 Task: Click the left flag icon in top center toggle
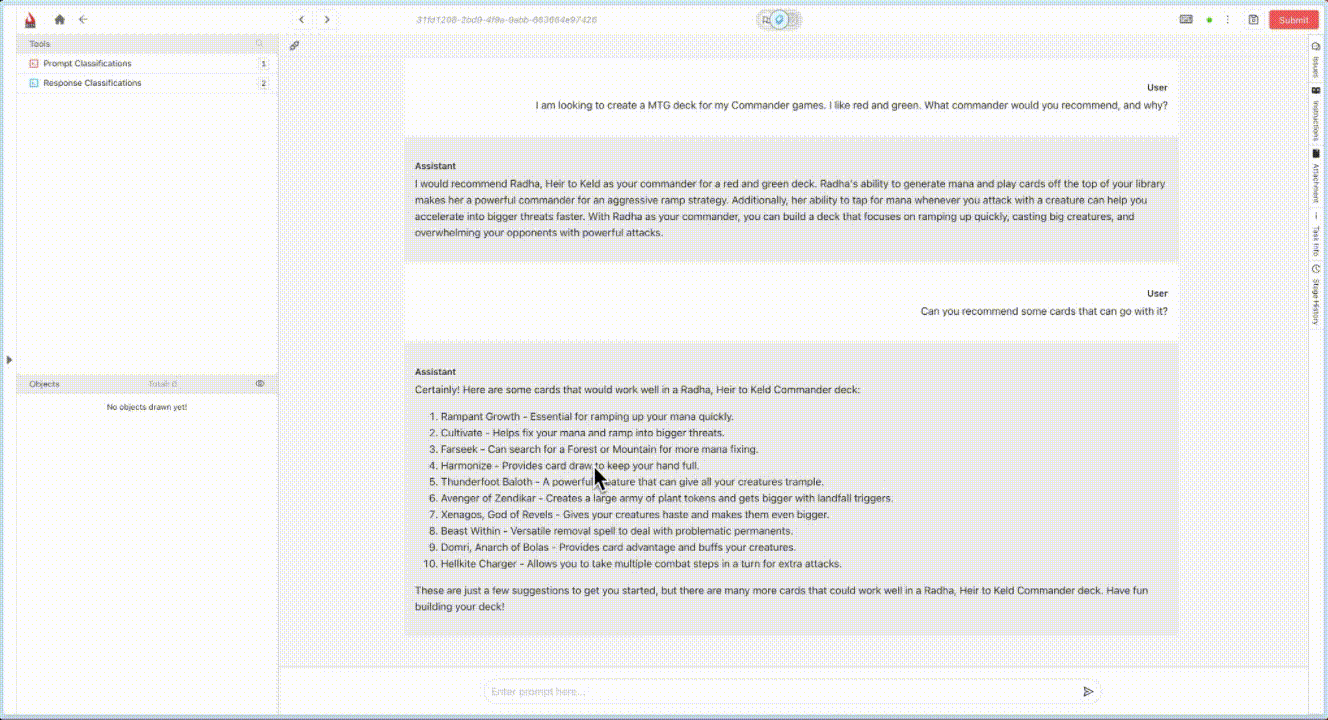(766, 20)
